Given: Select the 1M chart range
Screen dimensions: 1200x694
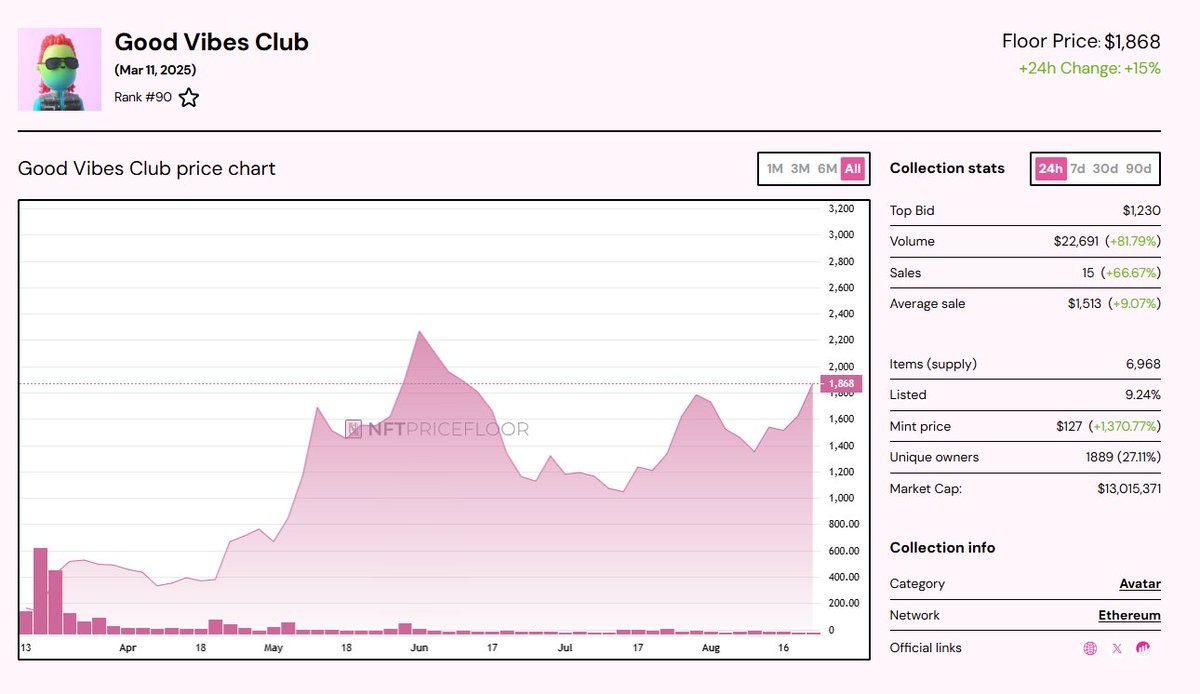Looking at the screenshot, I should point(775,169).
